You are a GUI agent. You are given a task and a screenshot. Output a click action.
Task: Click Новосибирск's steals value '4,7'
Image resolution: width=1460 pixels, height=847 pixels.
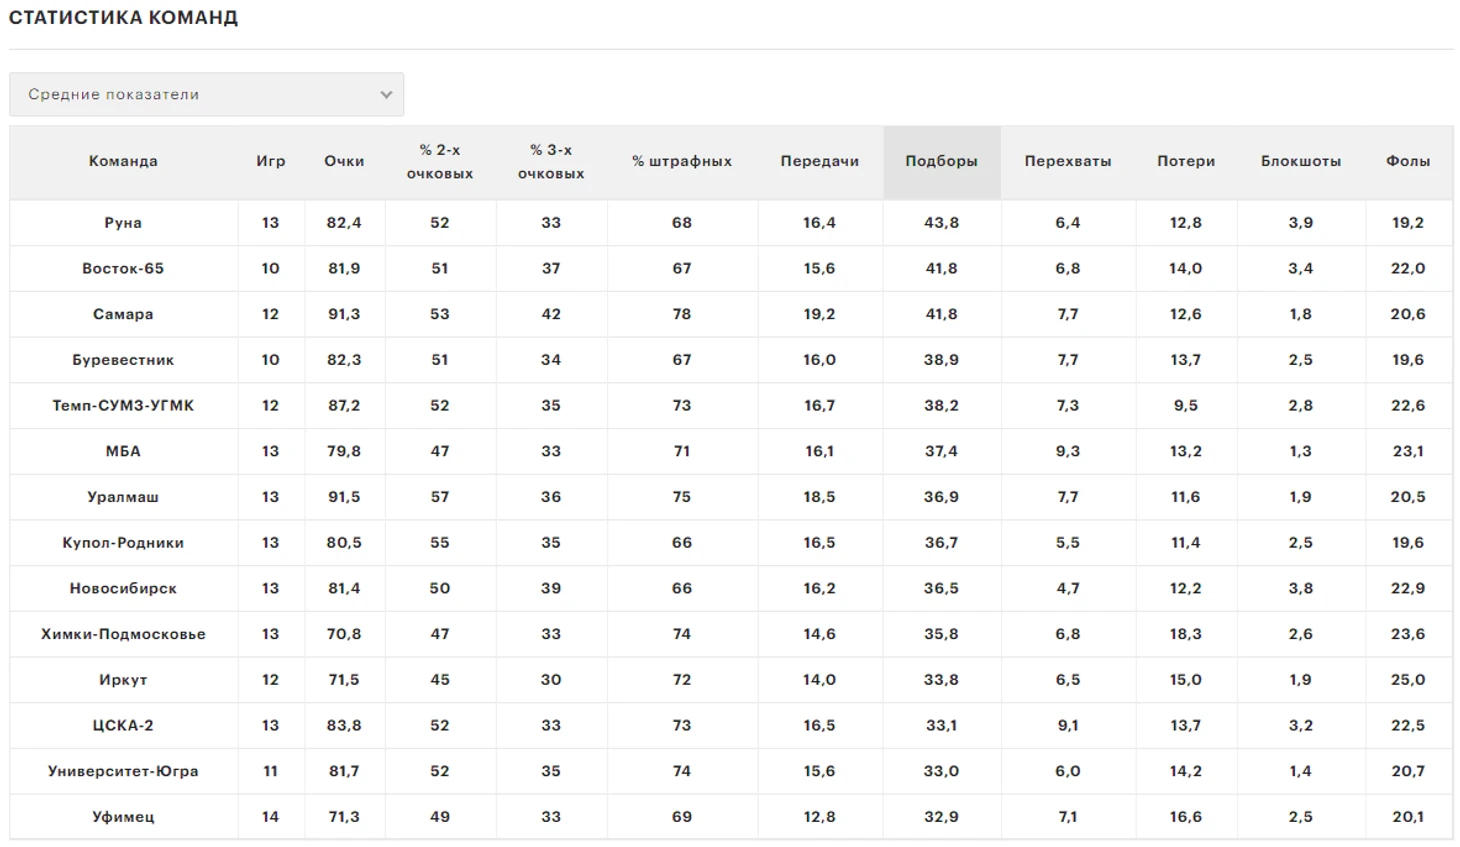(x=1068, y=589)
